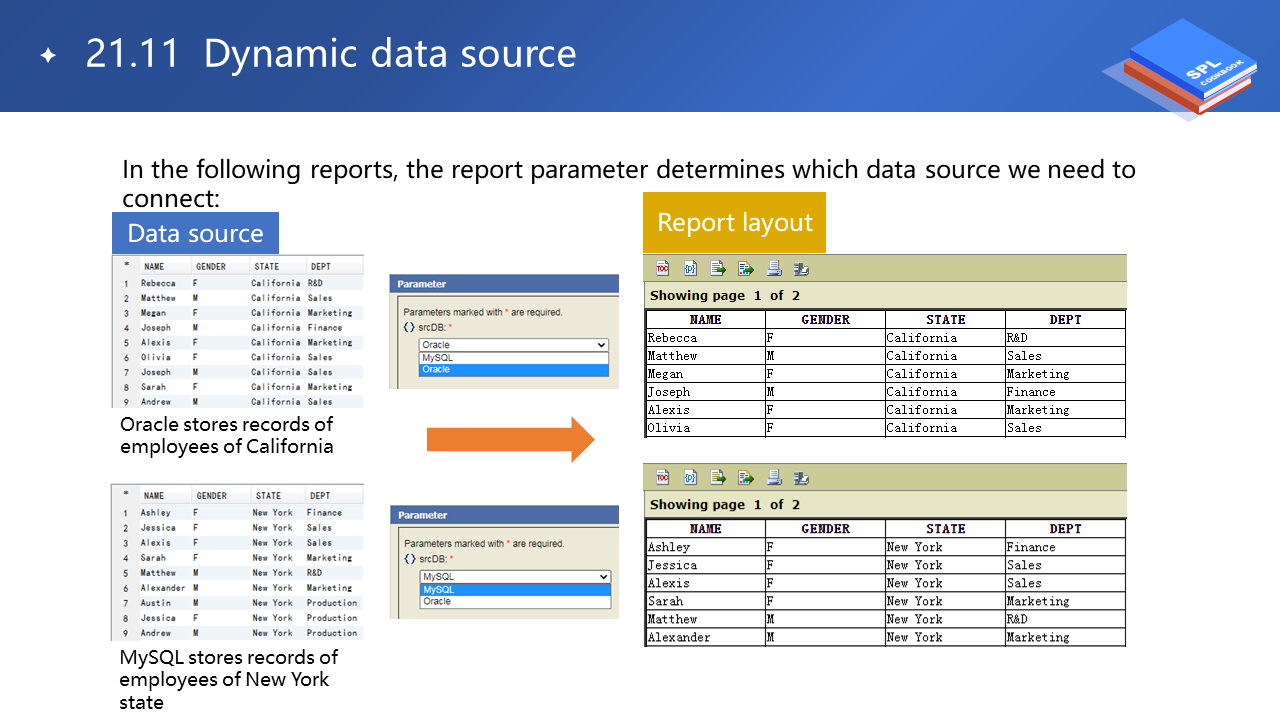This screenshot has height=720, width=1280.
Task: Print the California report using printer icon
Action: 774,268
